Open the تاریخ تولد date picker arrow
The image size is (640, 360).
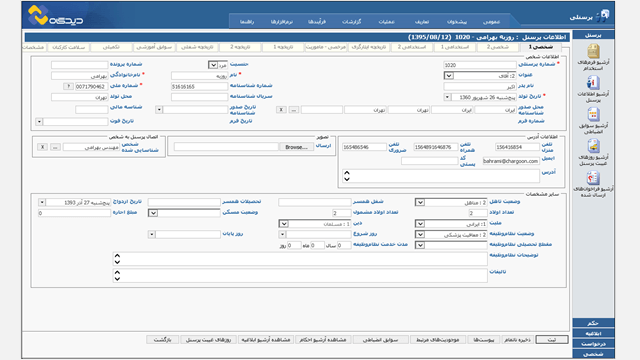click(x=447, y=97)
